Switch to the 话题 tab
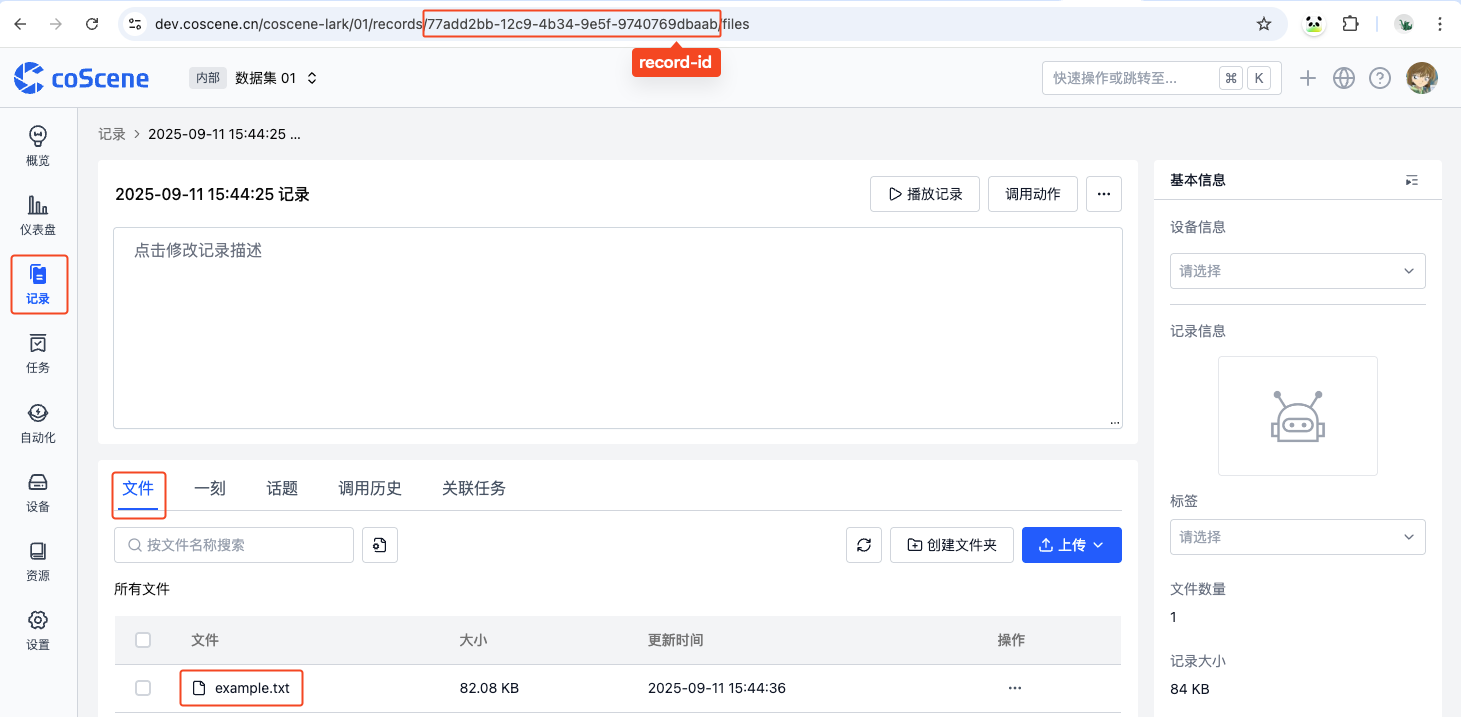The image size is (1461, 717). pos(282,488)
